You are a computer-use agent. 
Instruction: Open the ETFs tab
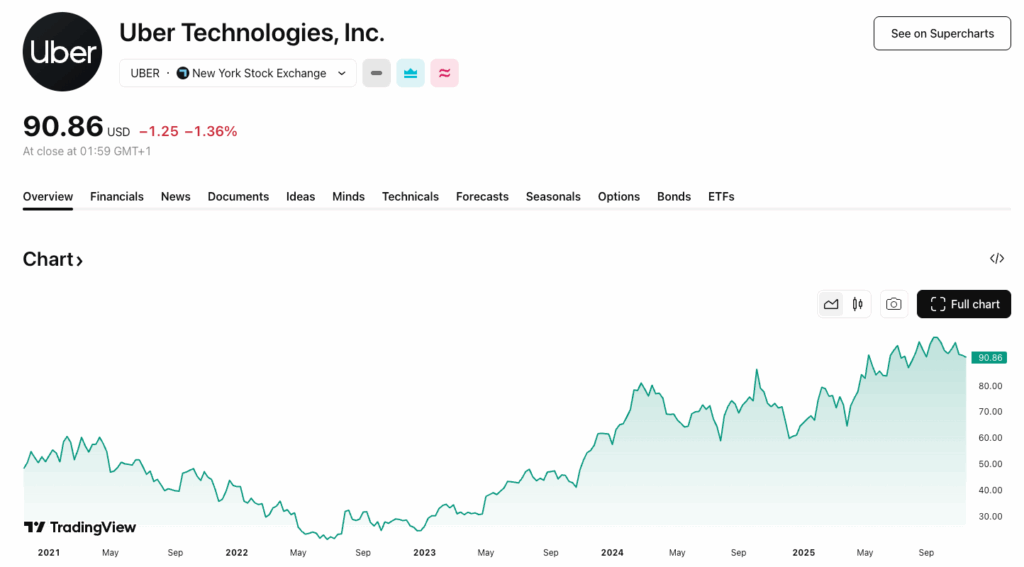(721, 197)
